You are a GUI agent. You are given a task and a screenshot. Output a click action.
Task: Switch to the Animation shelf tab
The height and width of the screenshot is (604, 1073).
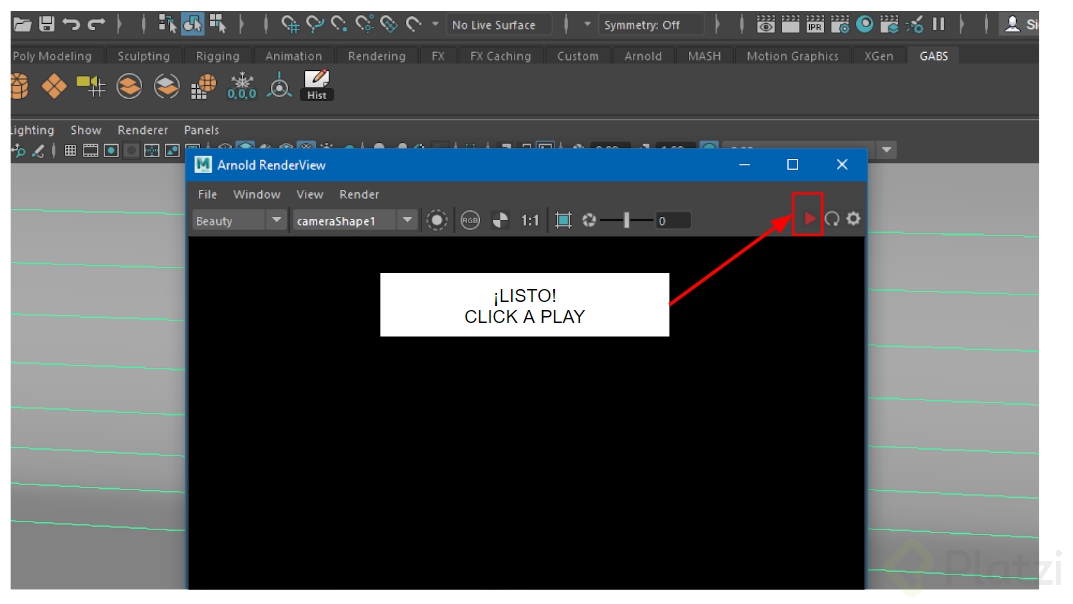(294, 56)
